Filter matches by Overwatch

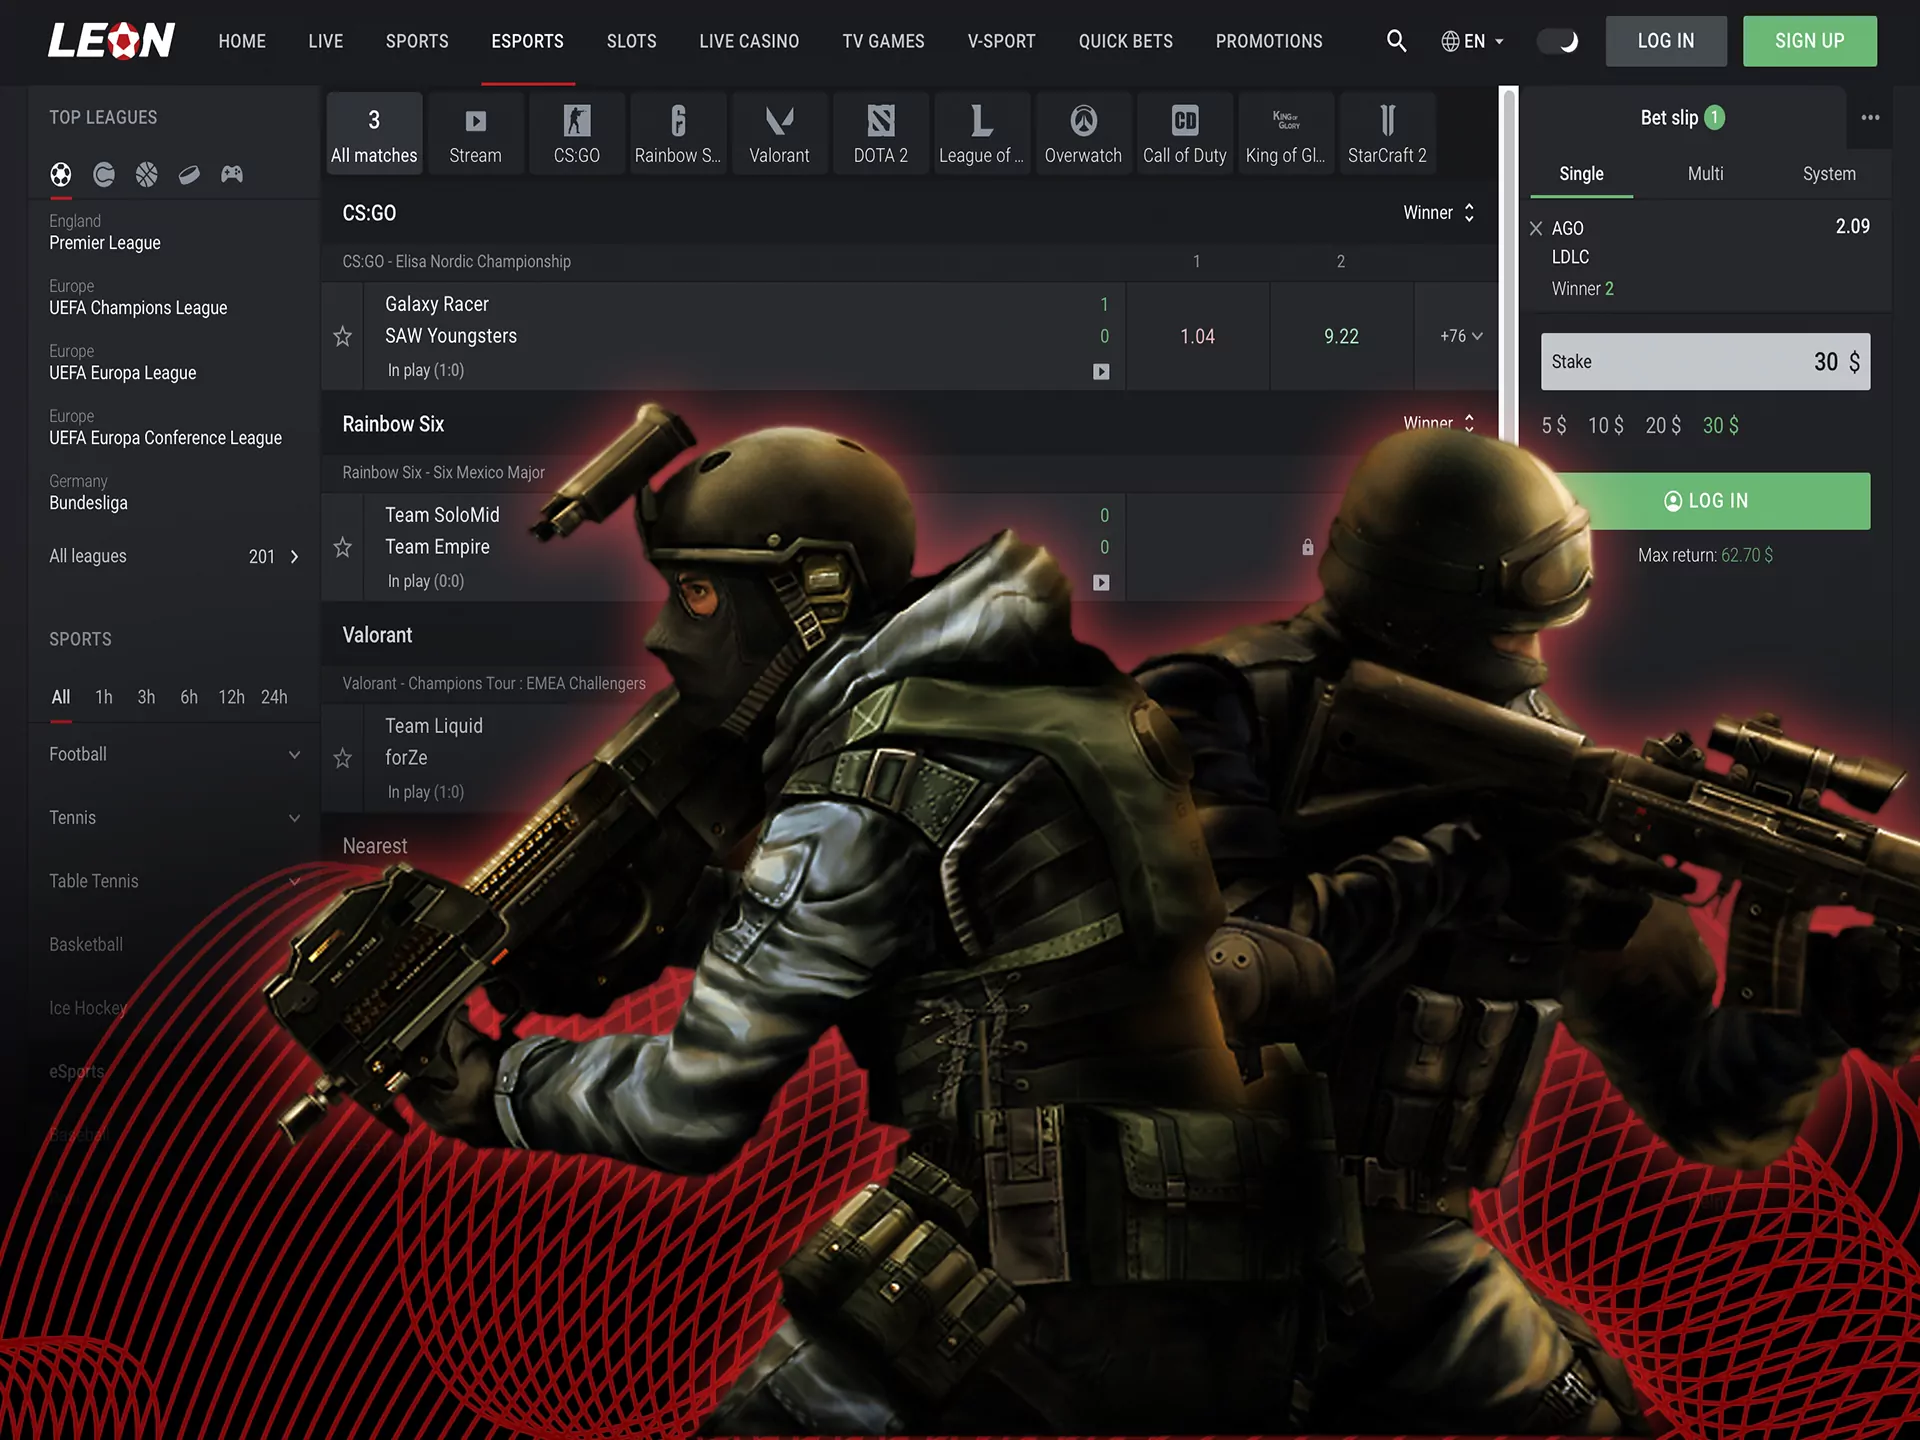click(1083, 133)
